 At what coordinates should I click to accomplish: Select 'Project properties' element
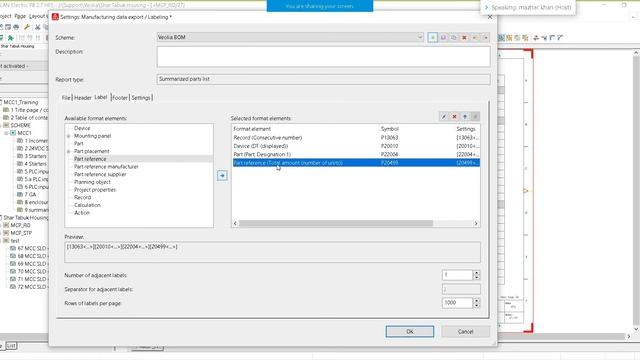tap(95, 190)
